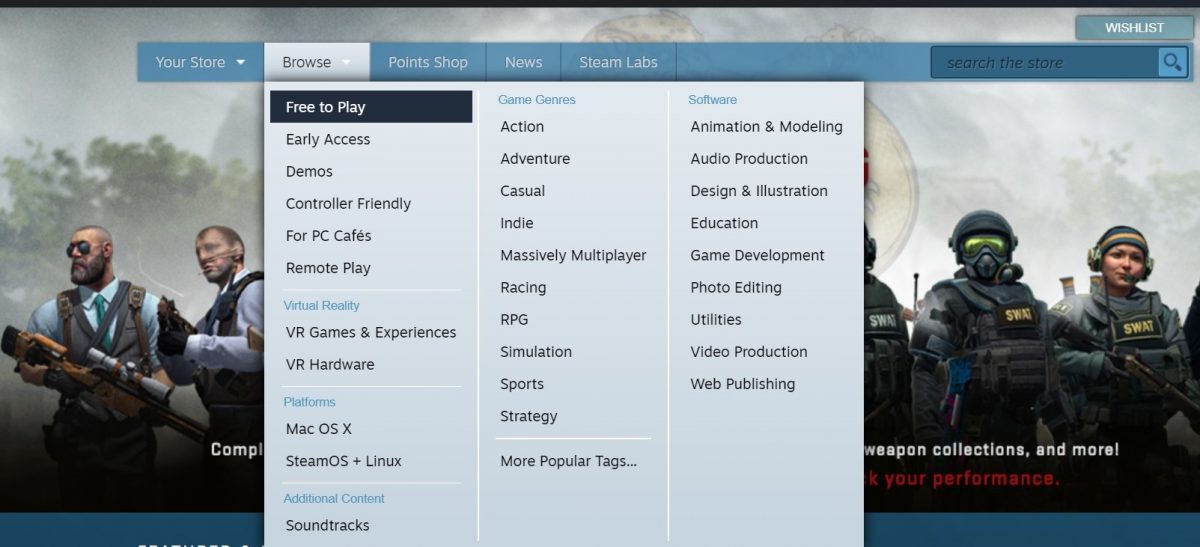Open the Action game genre
Viewport: 1200px width, 547px height.
522,126
